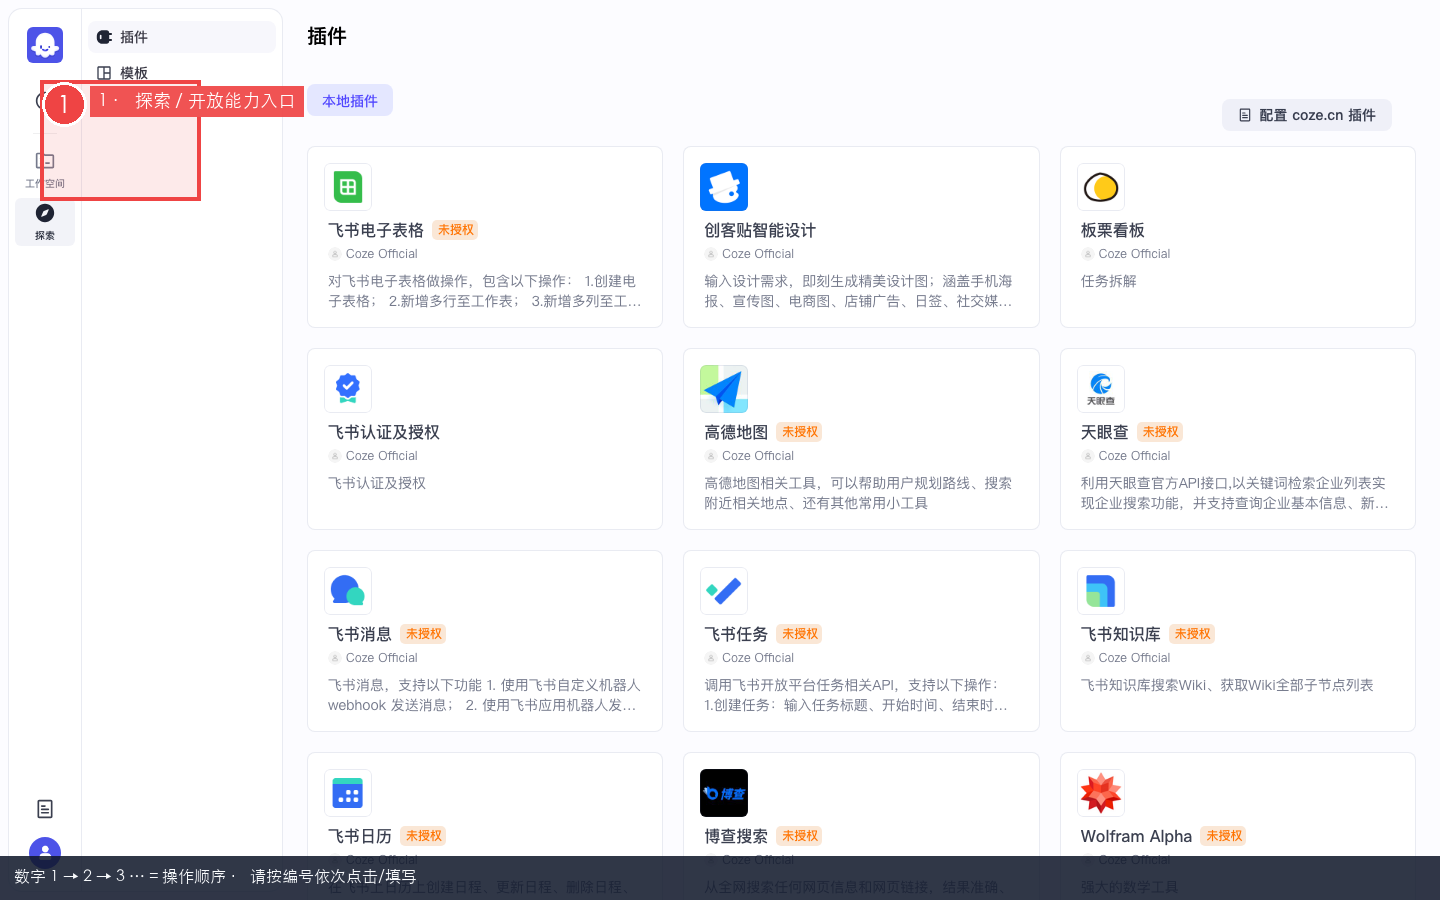This screenshot has width=1440, height=900.
Task: Click Coze Official under 飞书消息
Action: pos(381,658)
